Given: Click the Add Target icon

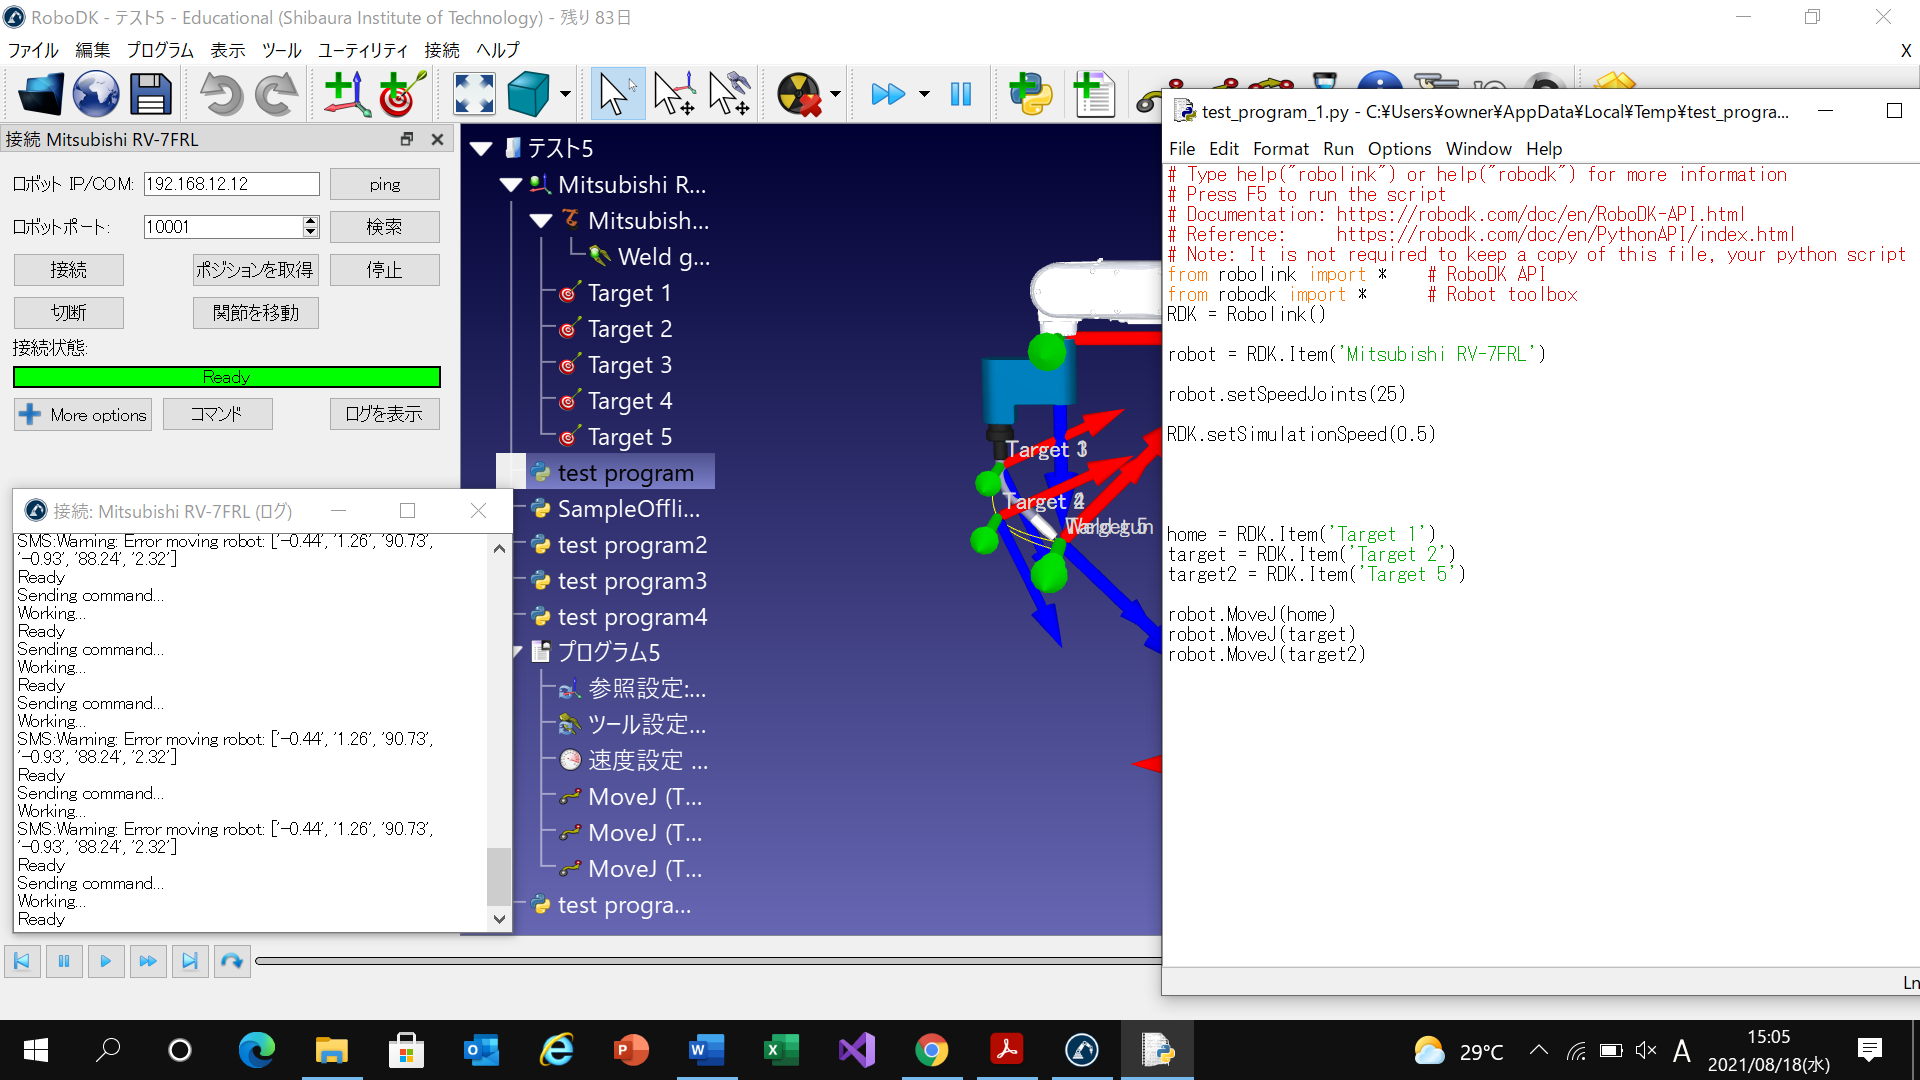Looking at the screenshot, I should pyautogui.click(x=403, y=95).
